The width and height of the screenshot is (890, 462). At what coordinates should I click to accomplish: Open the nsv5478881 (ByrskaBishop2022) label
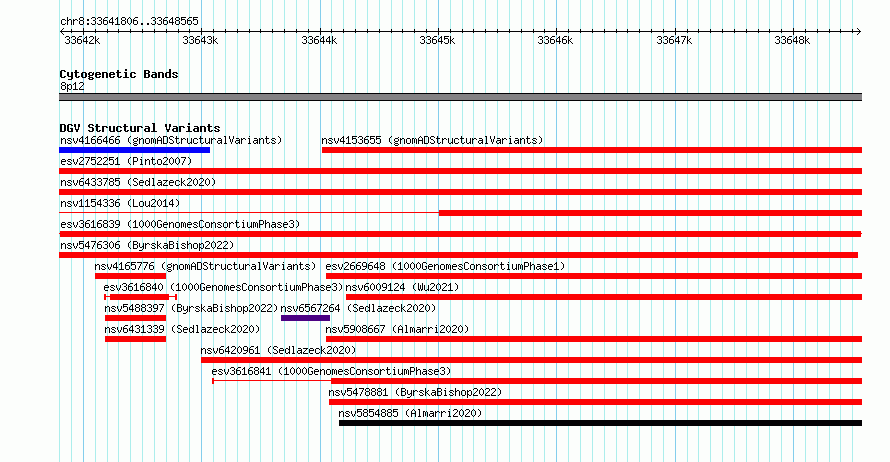pyautogui.click(x=415, y=392)
